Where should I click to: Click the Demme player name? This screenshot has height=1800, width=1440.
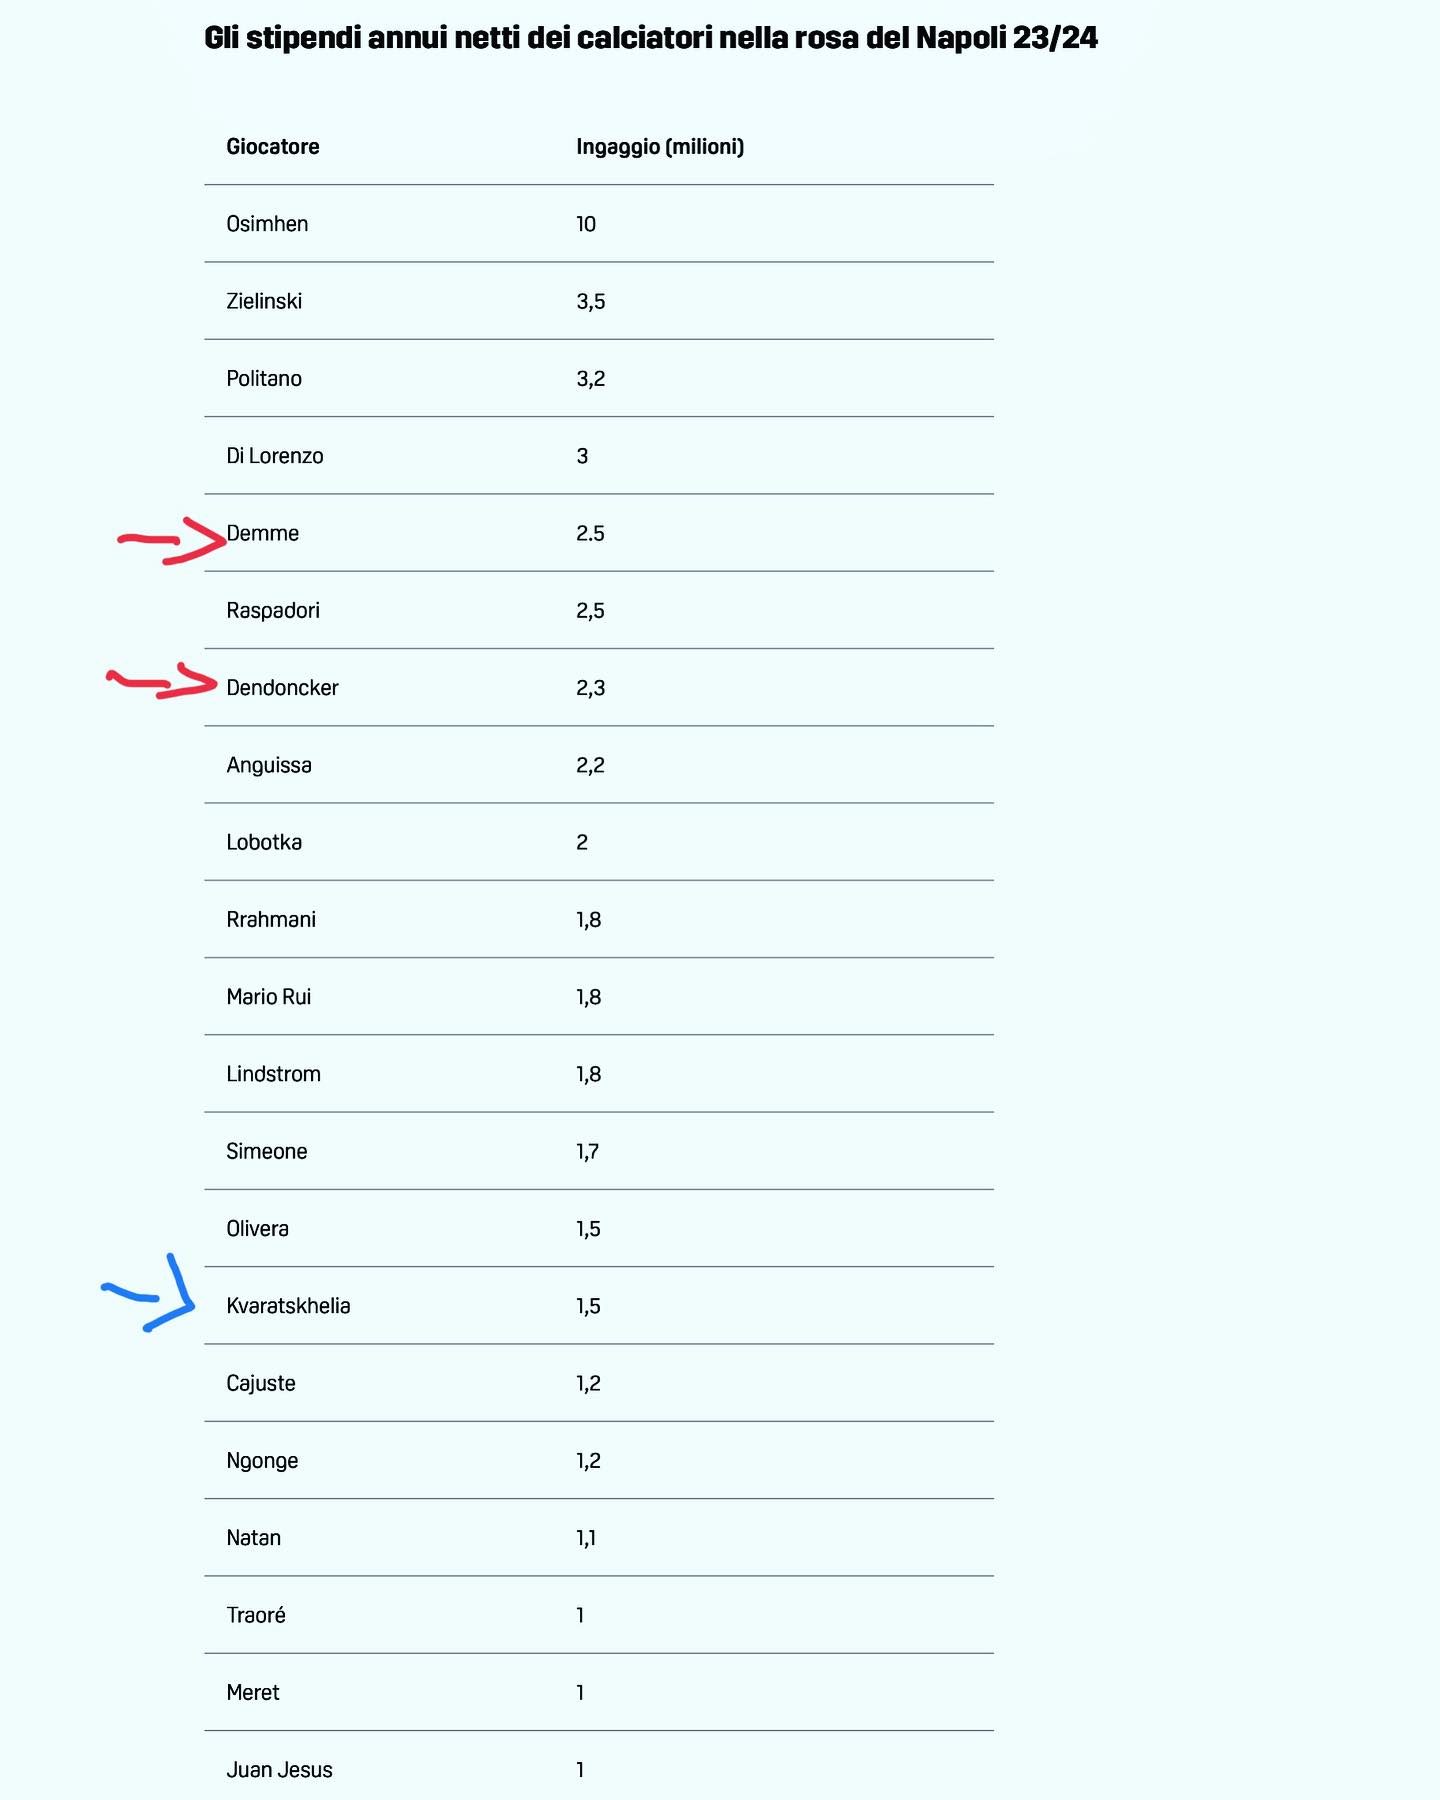263,533
